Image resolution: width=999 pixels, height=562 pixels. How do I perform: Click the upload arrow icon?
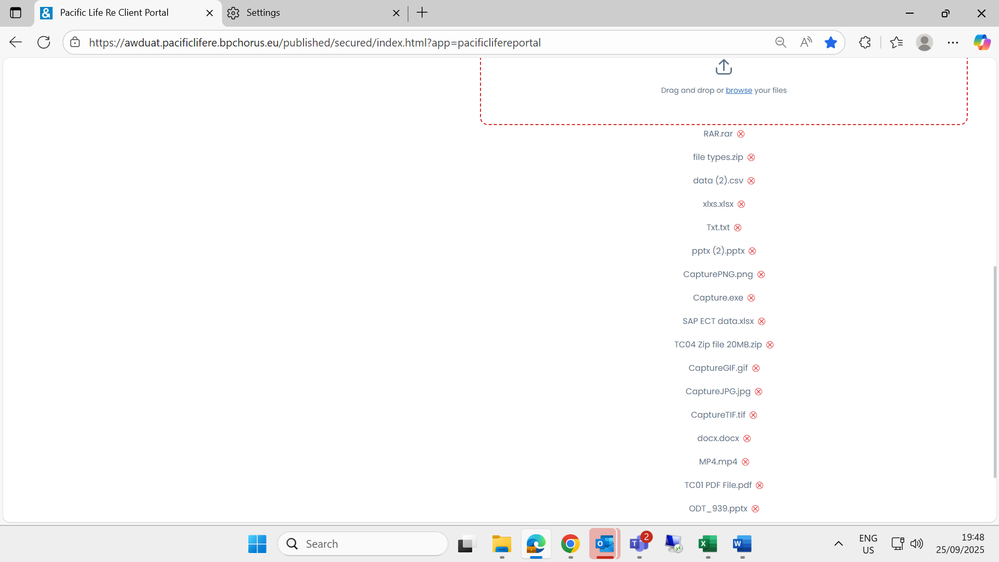[724, 67]
